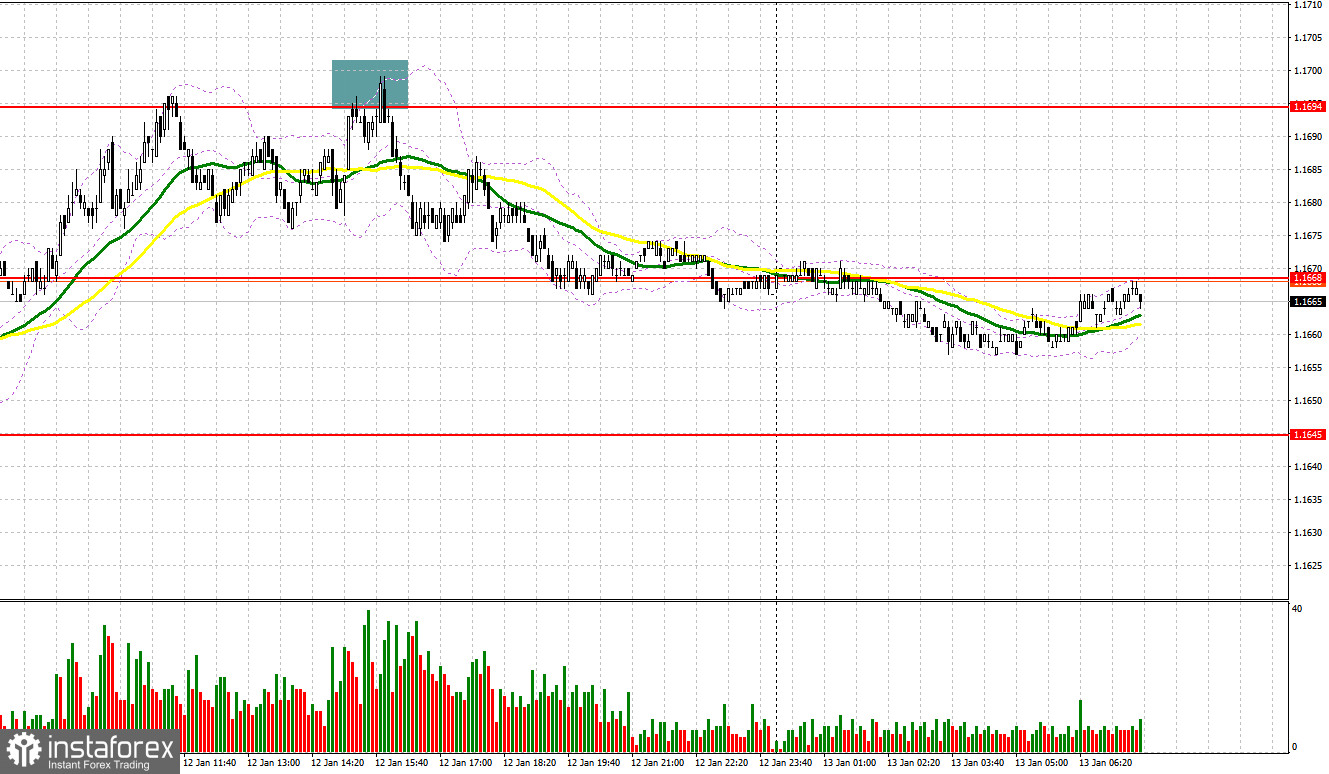1329x774 pixels.
Task: Click the 1.1710 value on the price axis
Action: pyautogui.click(x=1310, y=7)
